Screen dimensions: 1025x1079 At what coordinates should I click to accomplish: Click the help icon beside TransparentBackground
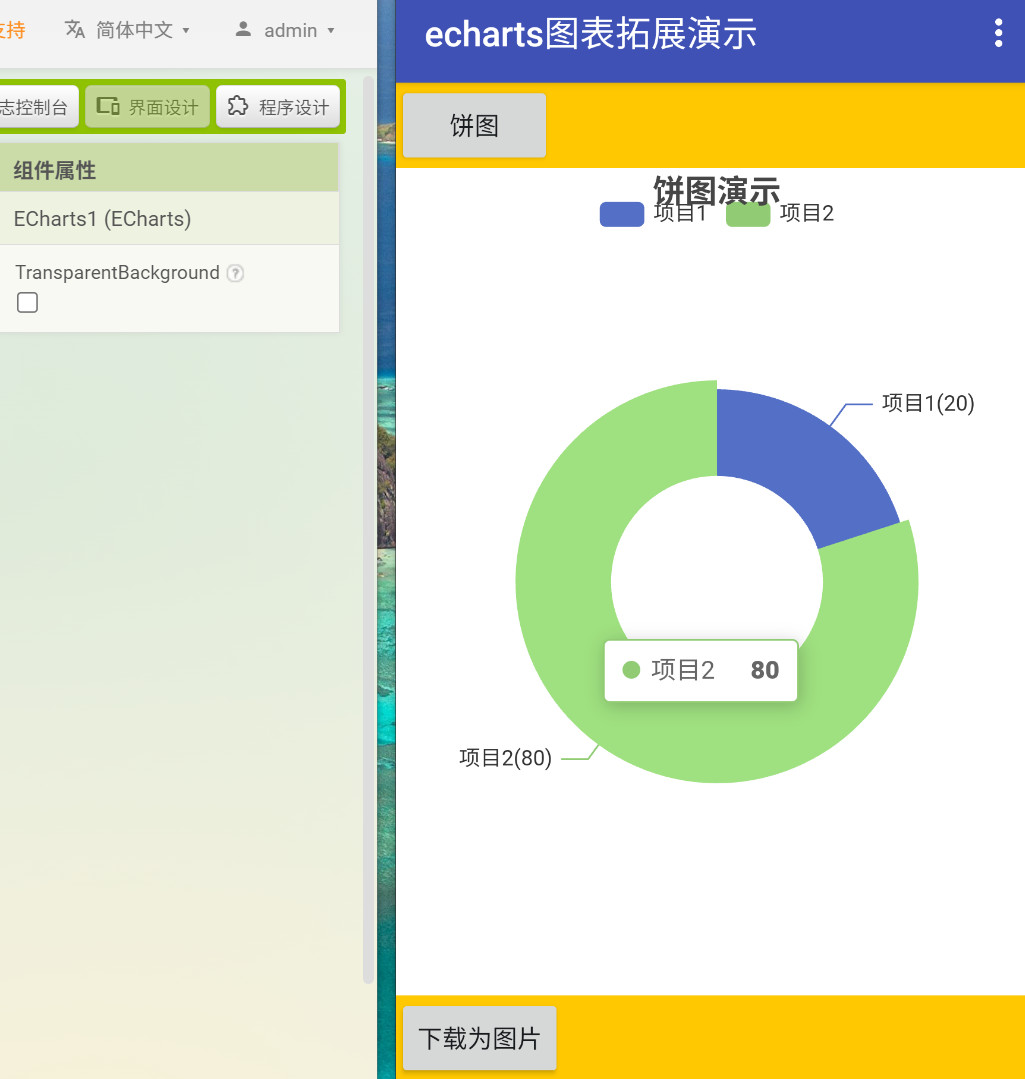(x=235, y=273)
